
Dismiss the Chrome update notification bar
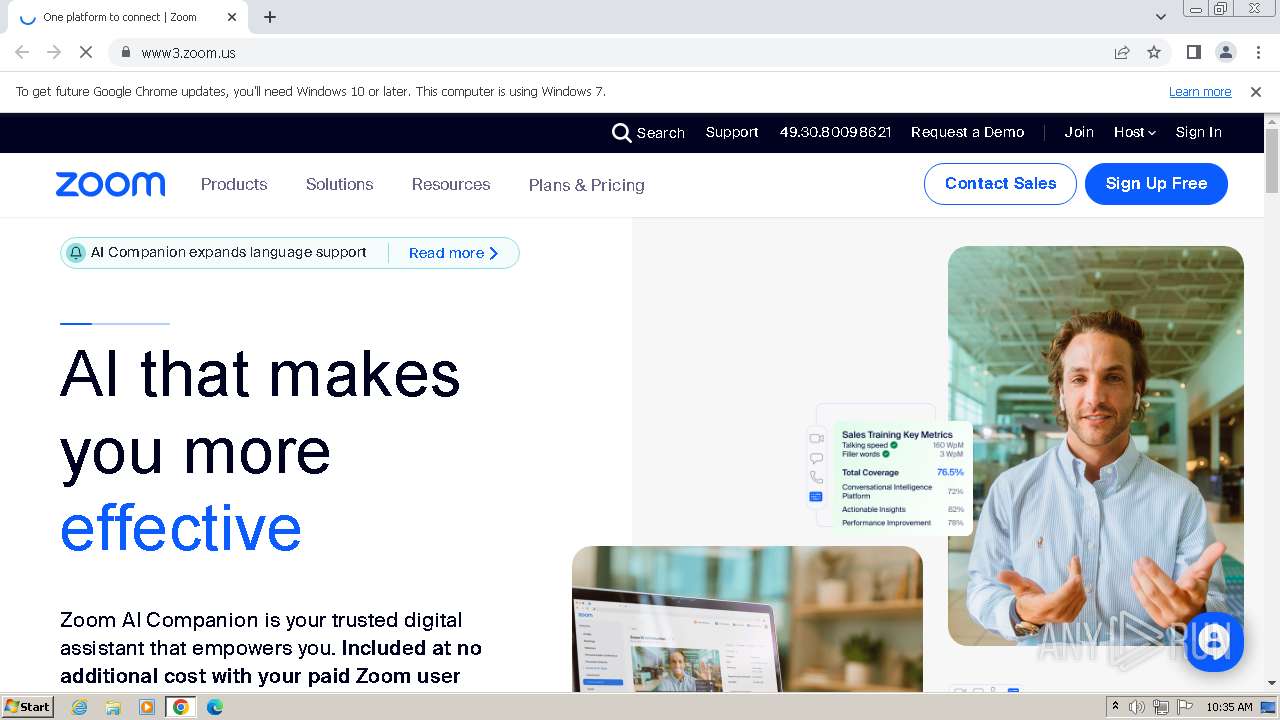(x=1256, y=92)
